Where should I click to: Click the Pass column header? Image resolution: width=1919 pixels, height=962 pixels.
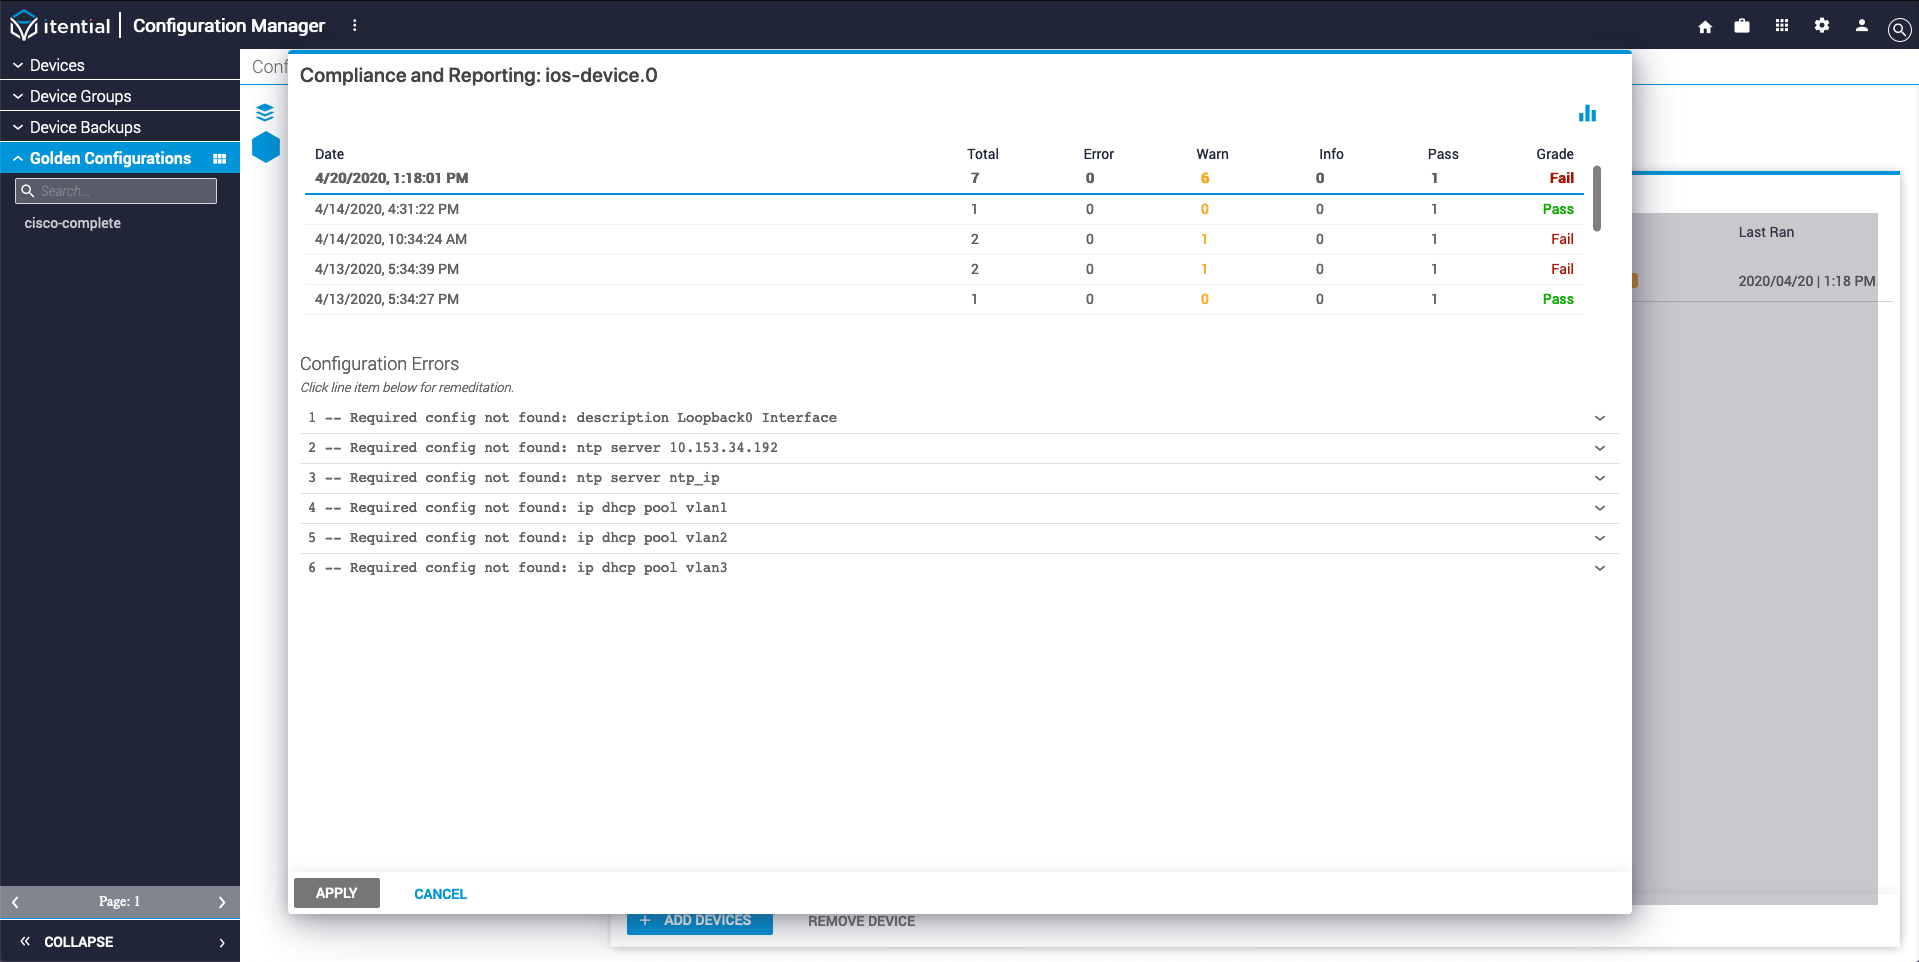[1443, 154]
